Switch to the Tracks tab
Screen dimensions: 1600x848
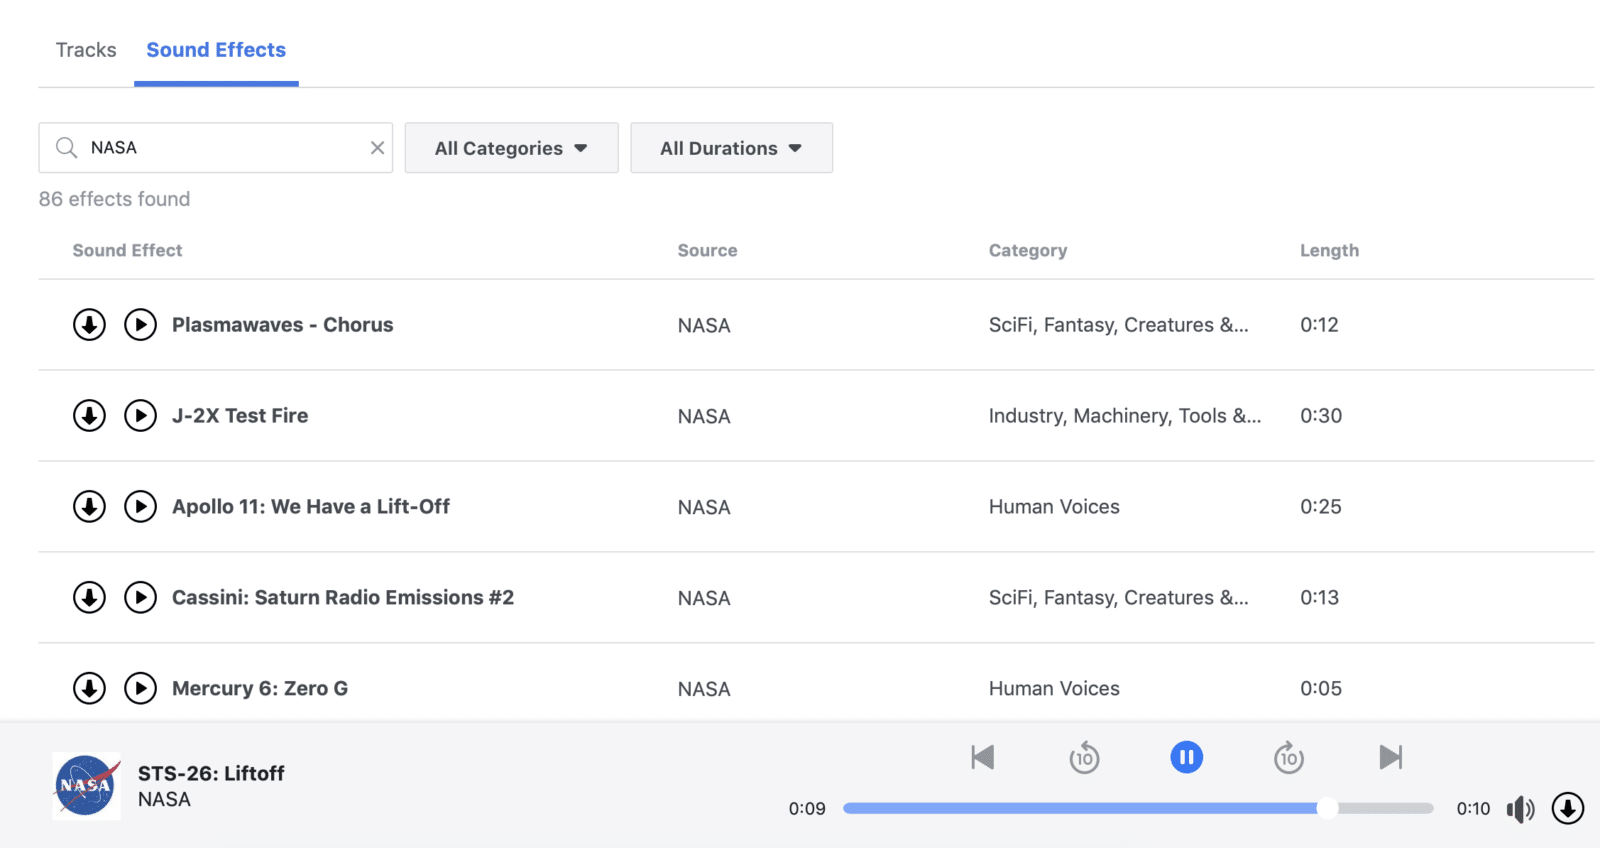tap(86, 50)
